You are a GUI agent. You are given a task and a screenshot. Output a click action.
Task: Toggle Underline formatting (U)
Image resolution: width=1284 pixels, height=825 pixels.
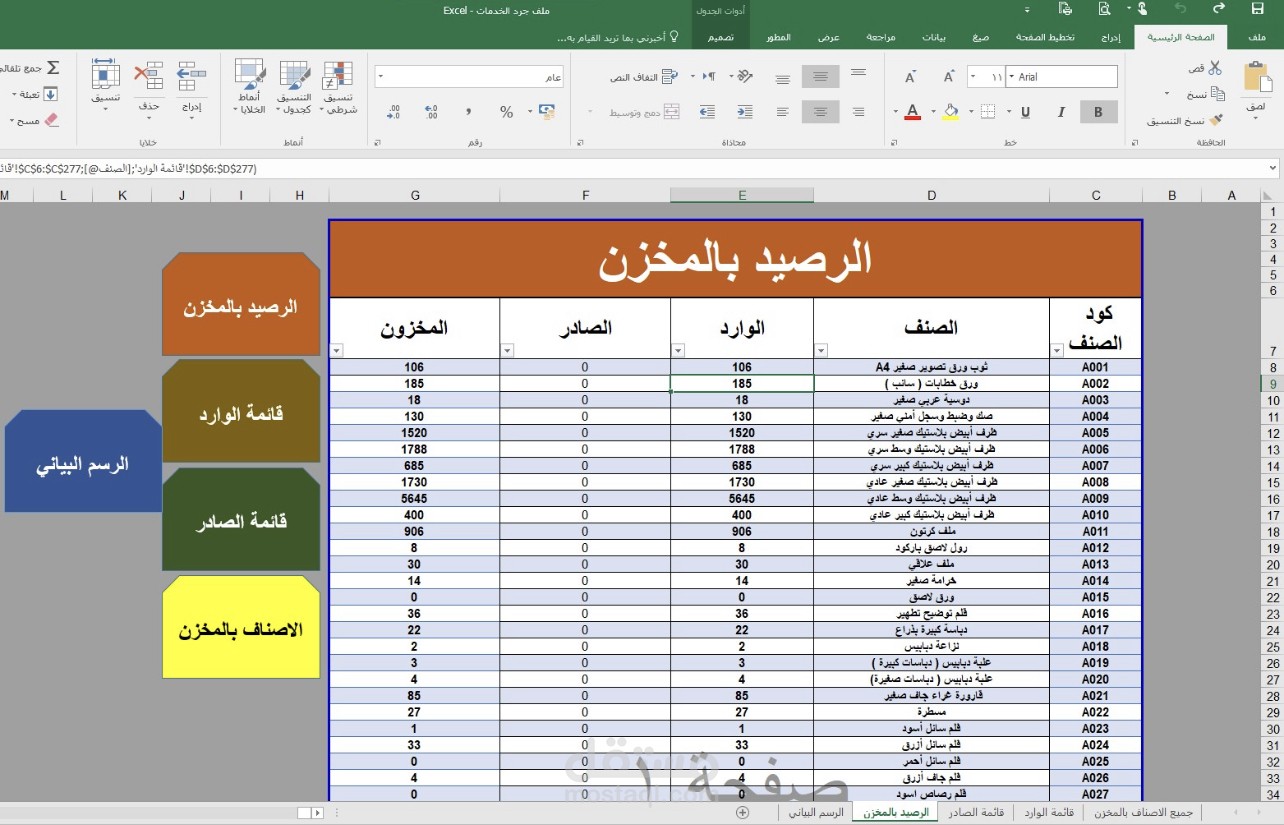pos(1026,112)
